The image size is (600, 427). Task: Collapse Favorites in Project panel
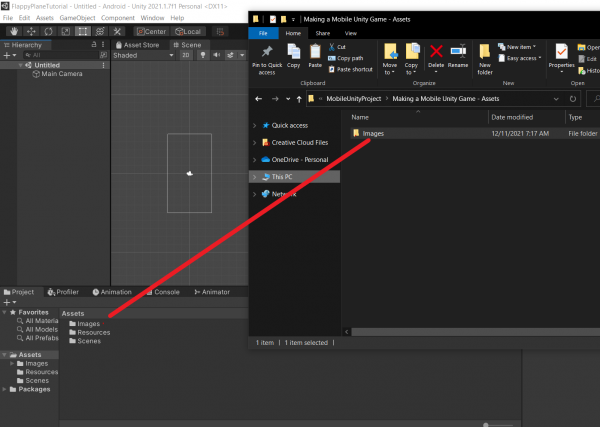(4, 312)
